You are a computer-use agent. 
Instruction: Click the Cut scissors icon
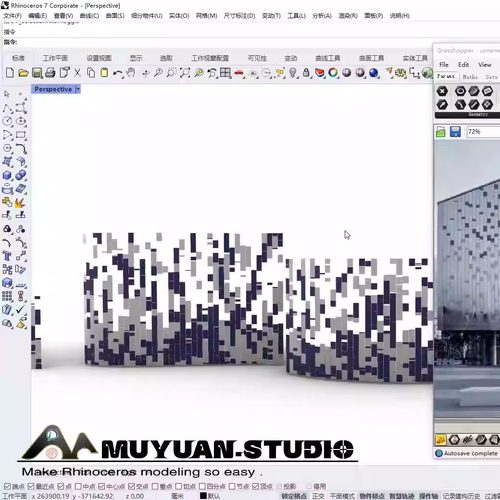(77, 73)
